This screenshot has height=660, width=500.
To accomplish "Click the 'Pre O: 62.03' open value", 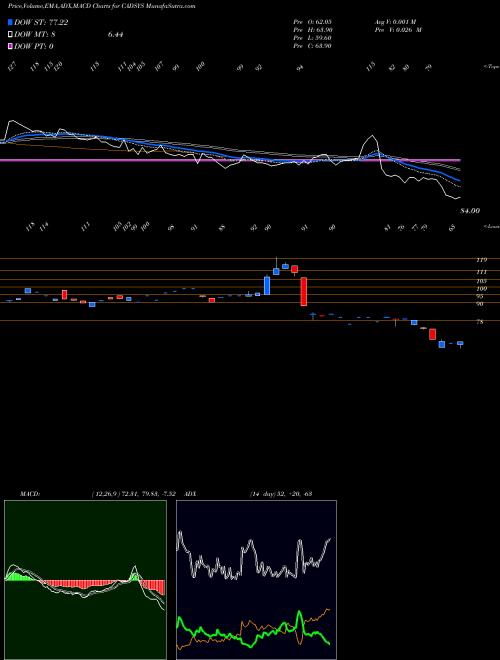I will pos(312,21).
